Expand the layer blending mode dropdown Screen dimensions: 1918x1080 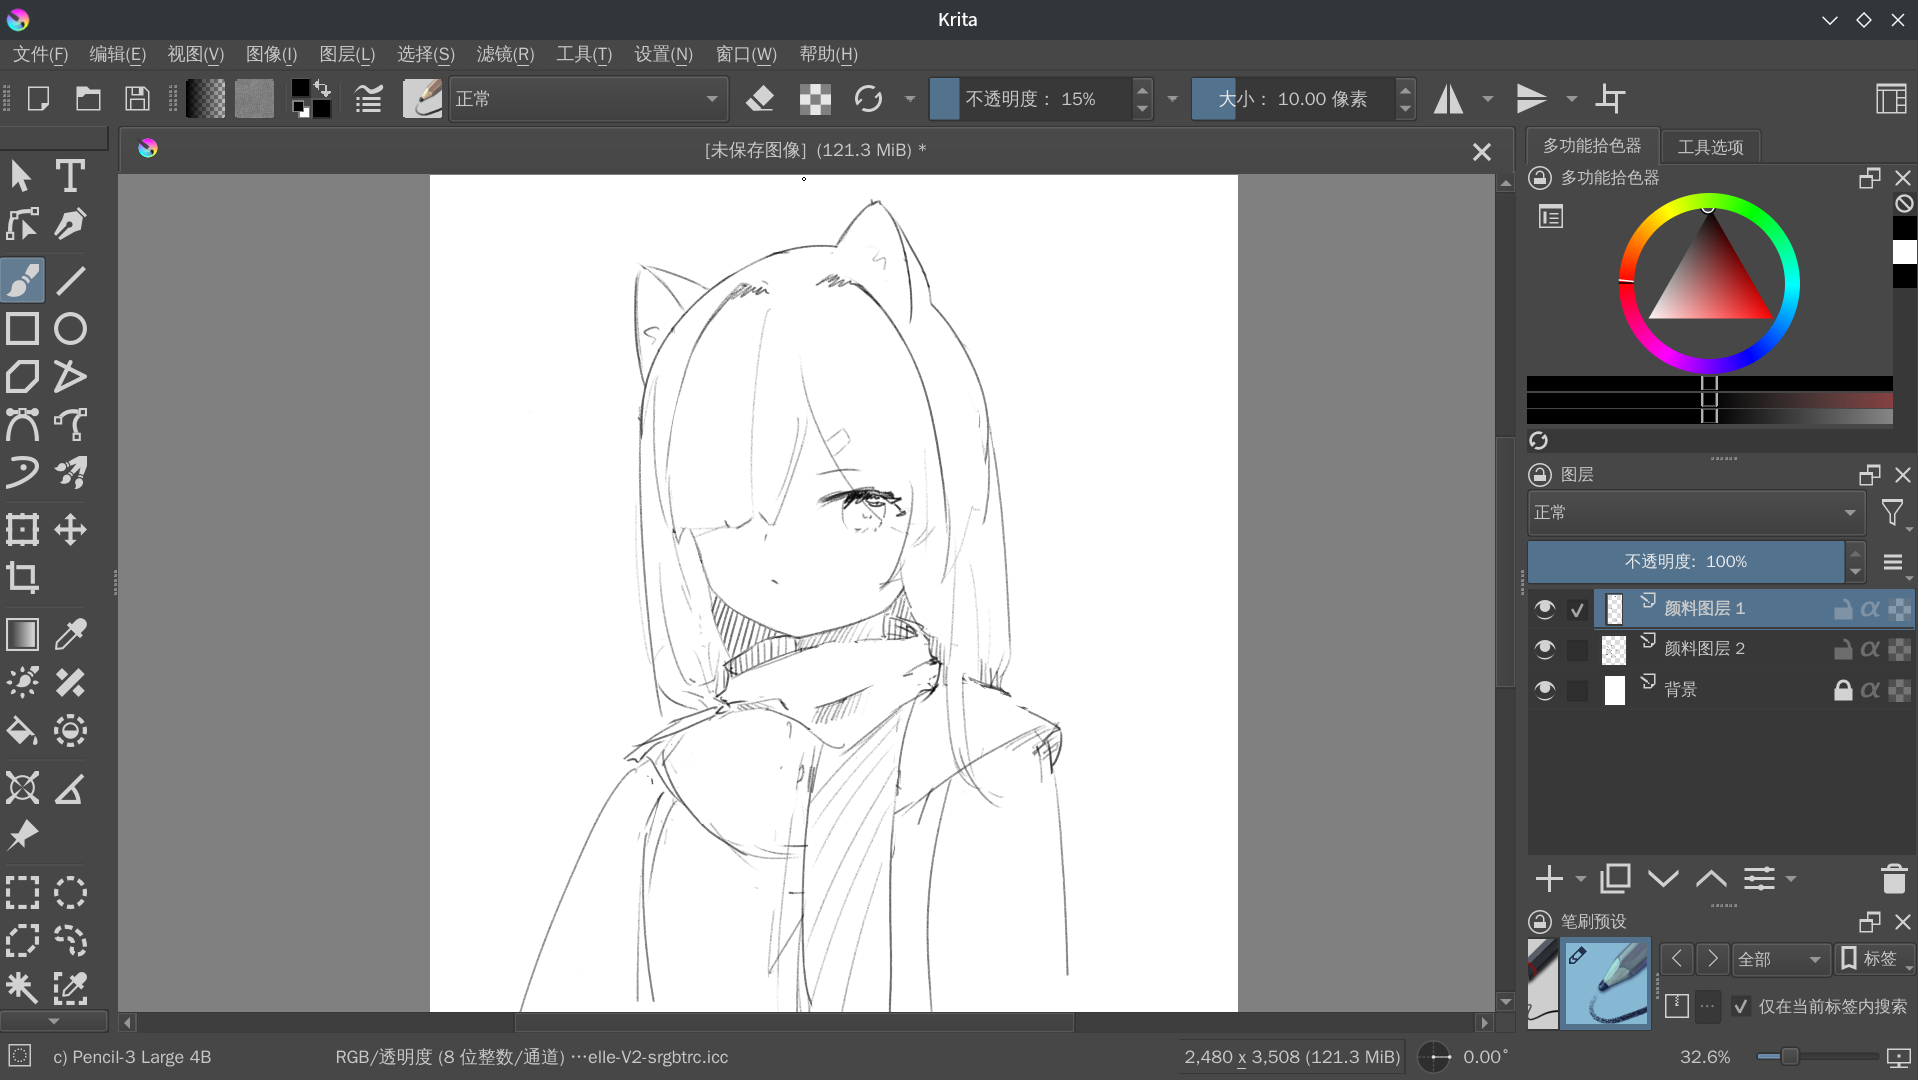tap(1696, 512)
